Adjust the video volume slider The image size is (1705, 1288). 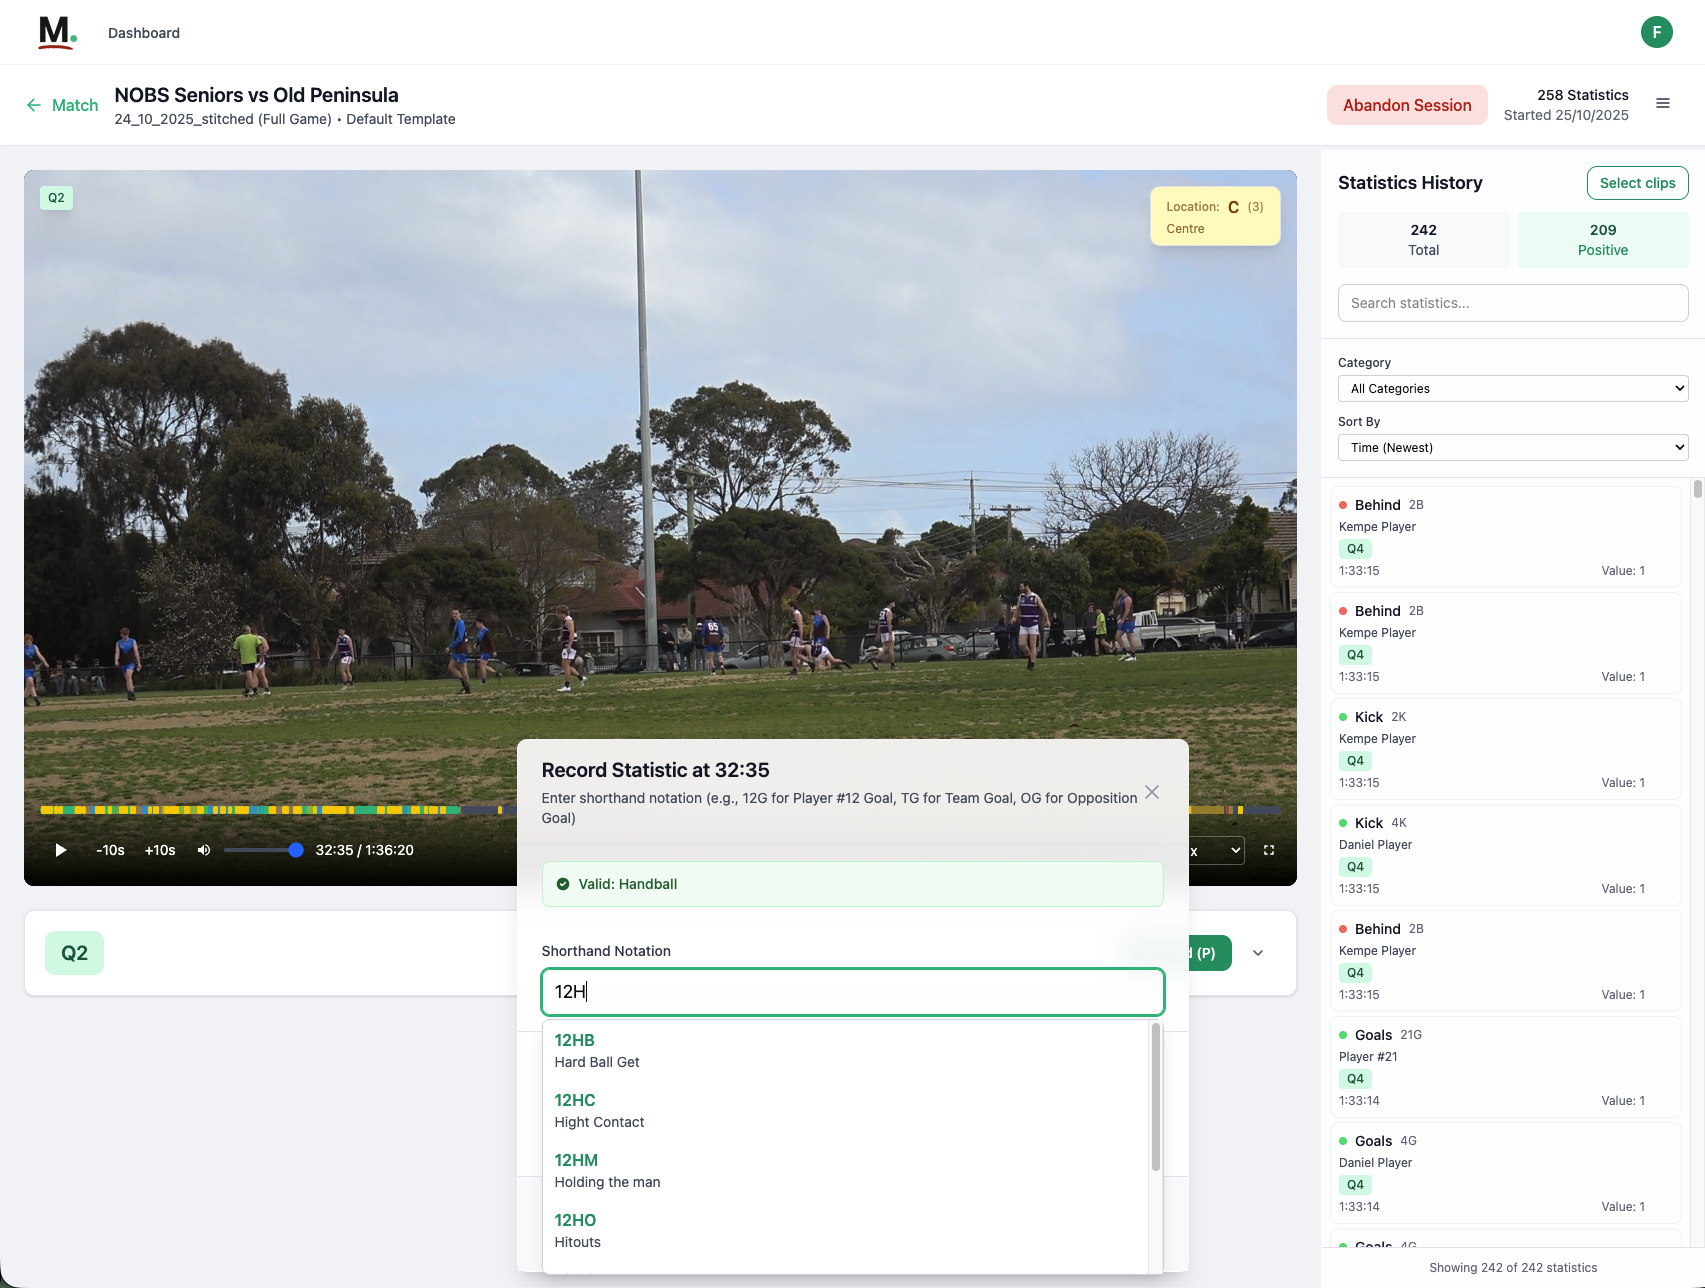[262, 850]
